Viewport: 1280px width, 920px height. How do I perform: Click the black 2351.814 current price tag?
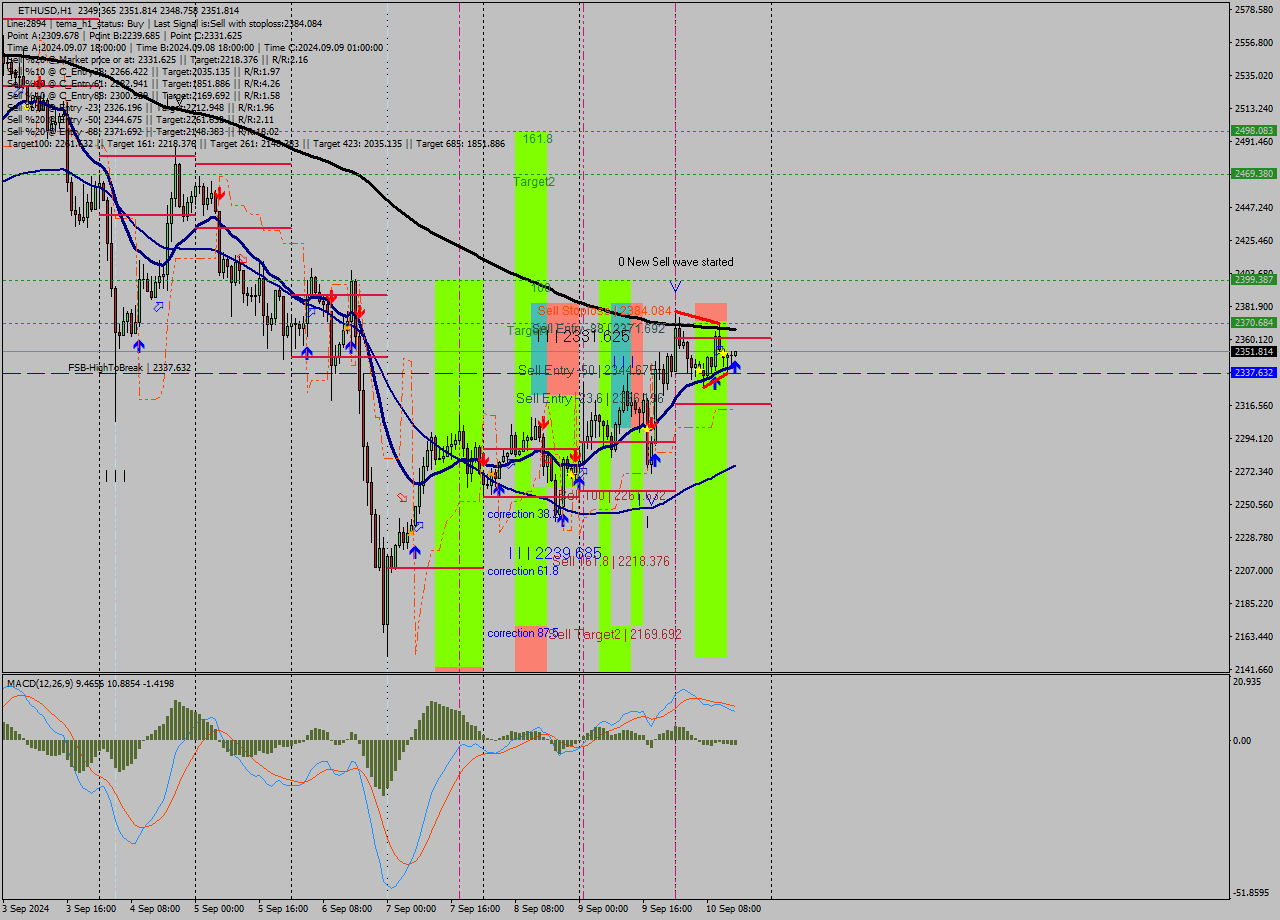(x=1253, y=352)
